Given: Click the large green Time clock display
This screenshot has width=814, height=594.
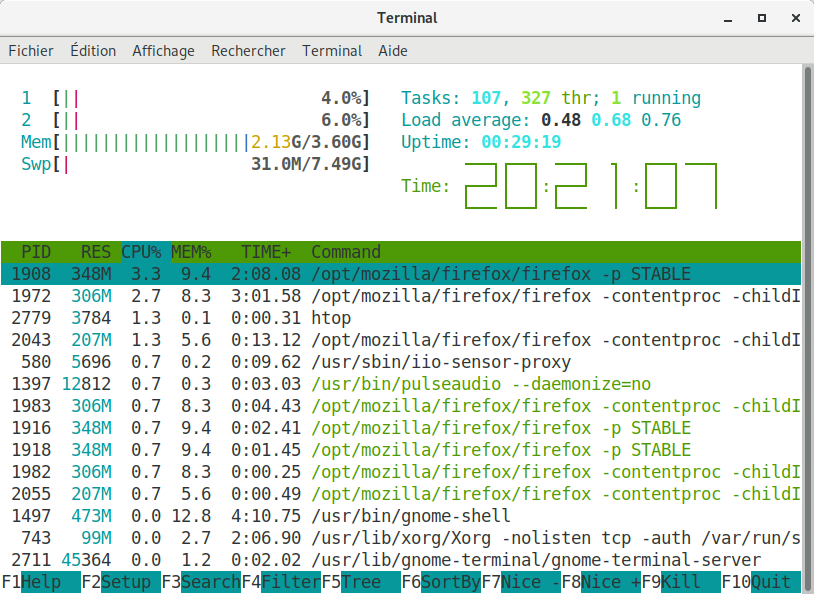Looking at the screenshot, I should point(591,186).
